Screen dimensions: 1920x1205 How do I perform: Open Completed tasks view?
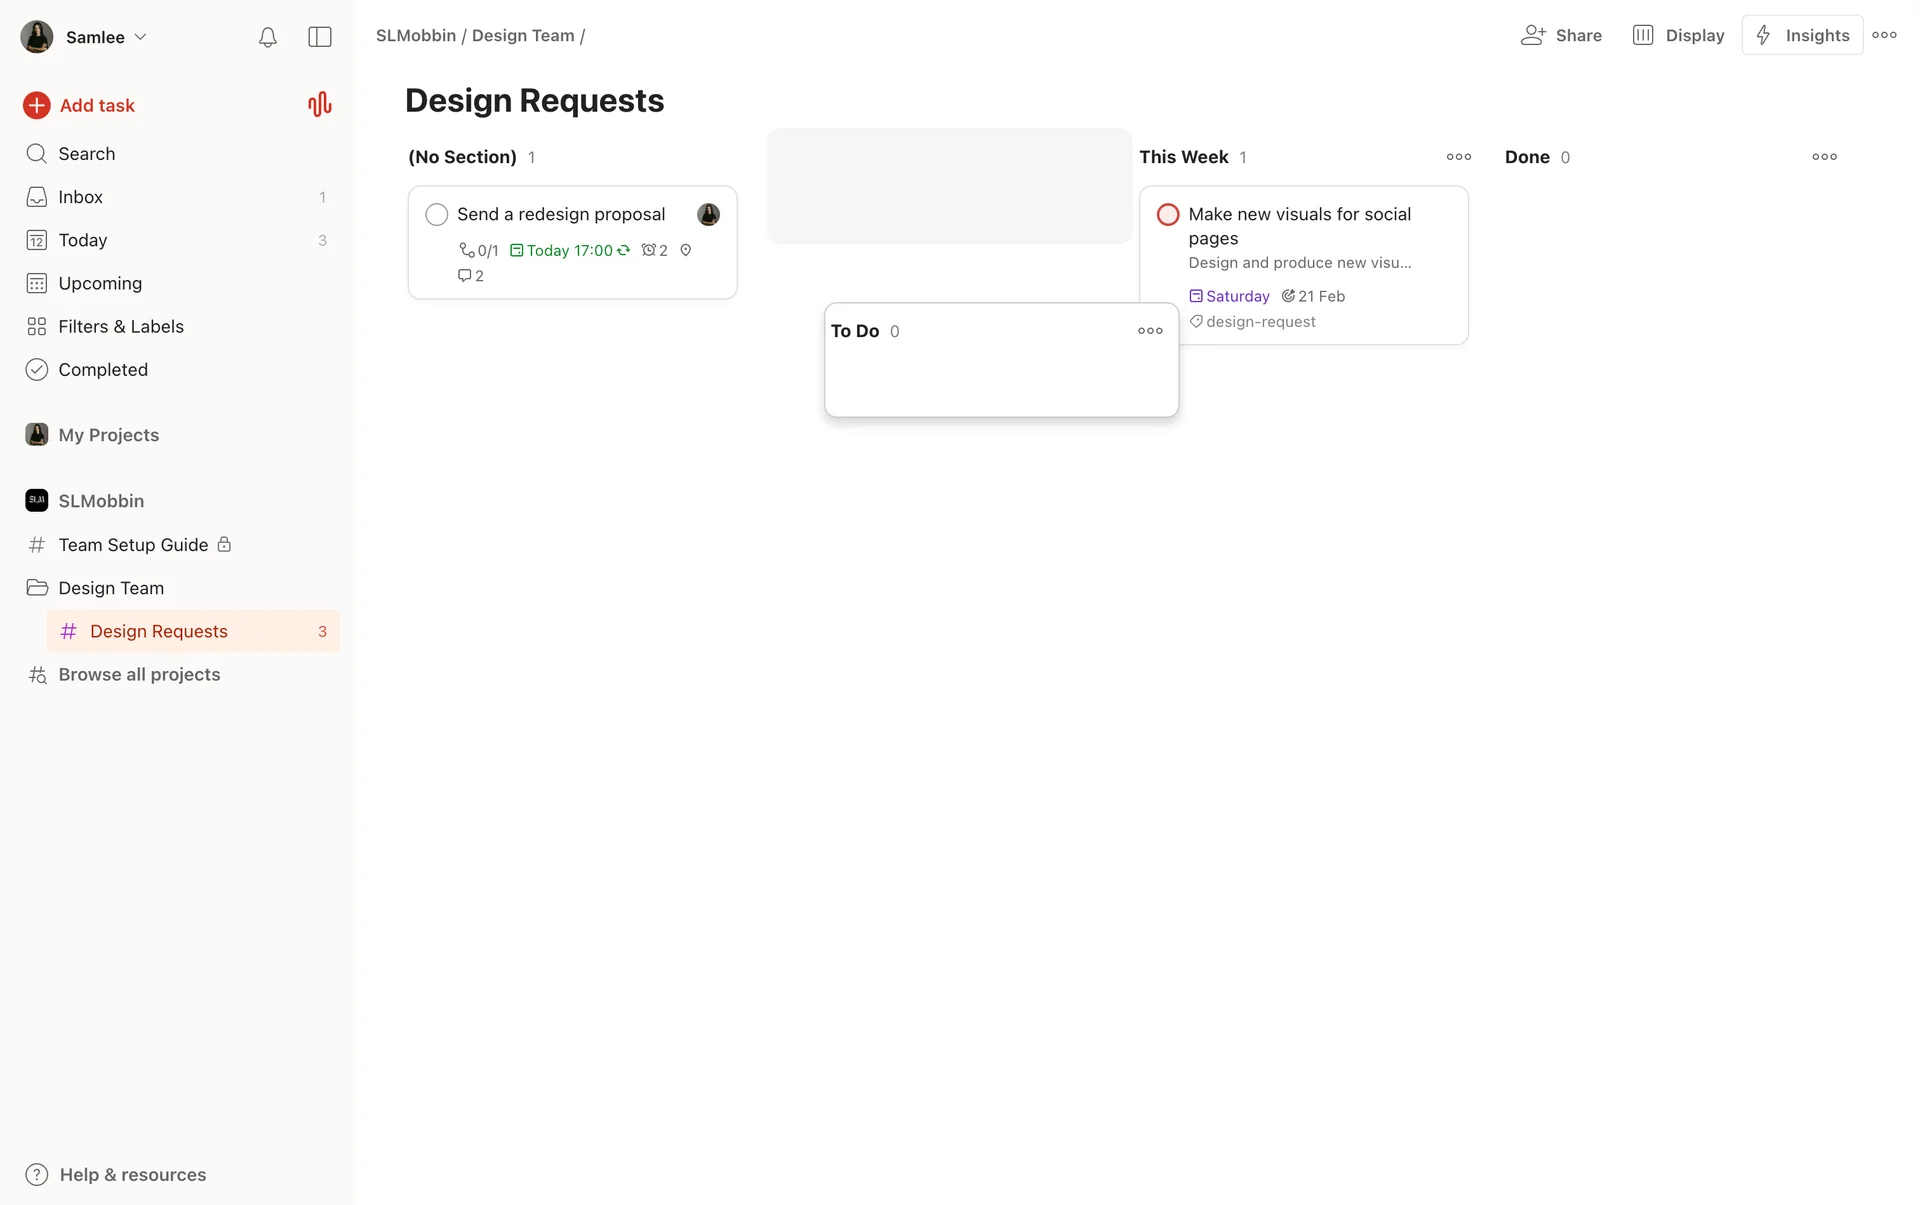(x=102, y=370)
